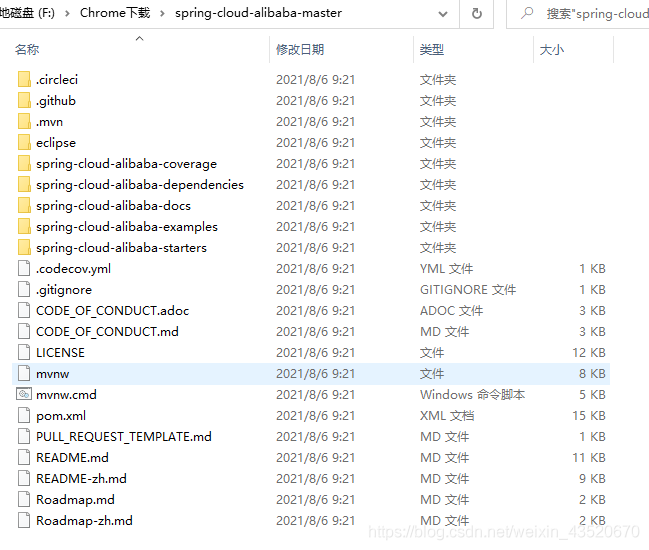Screen dimensions: 649x550
Task: Click the .github folder icon
Action: [24, 101]
